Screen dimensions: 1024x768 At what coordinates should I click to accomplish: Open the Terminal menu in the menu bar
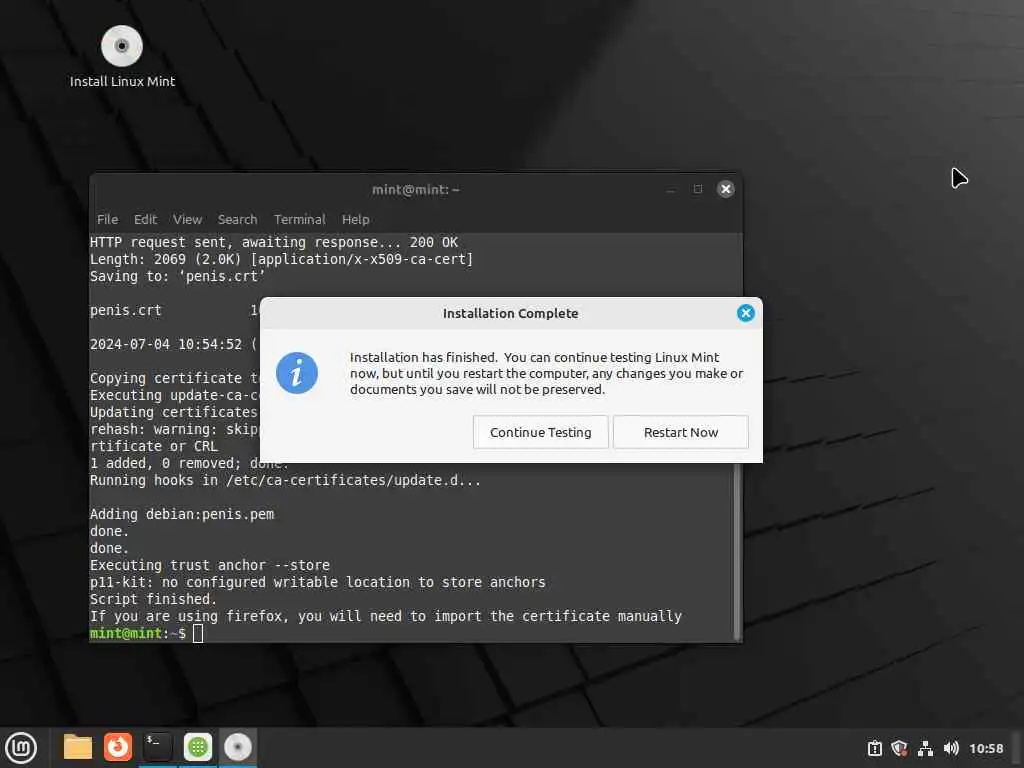pyautogui.click(x=299, y=219)
